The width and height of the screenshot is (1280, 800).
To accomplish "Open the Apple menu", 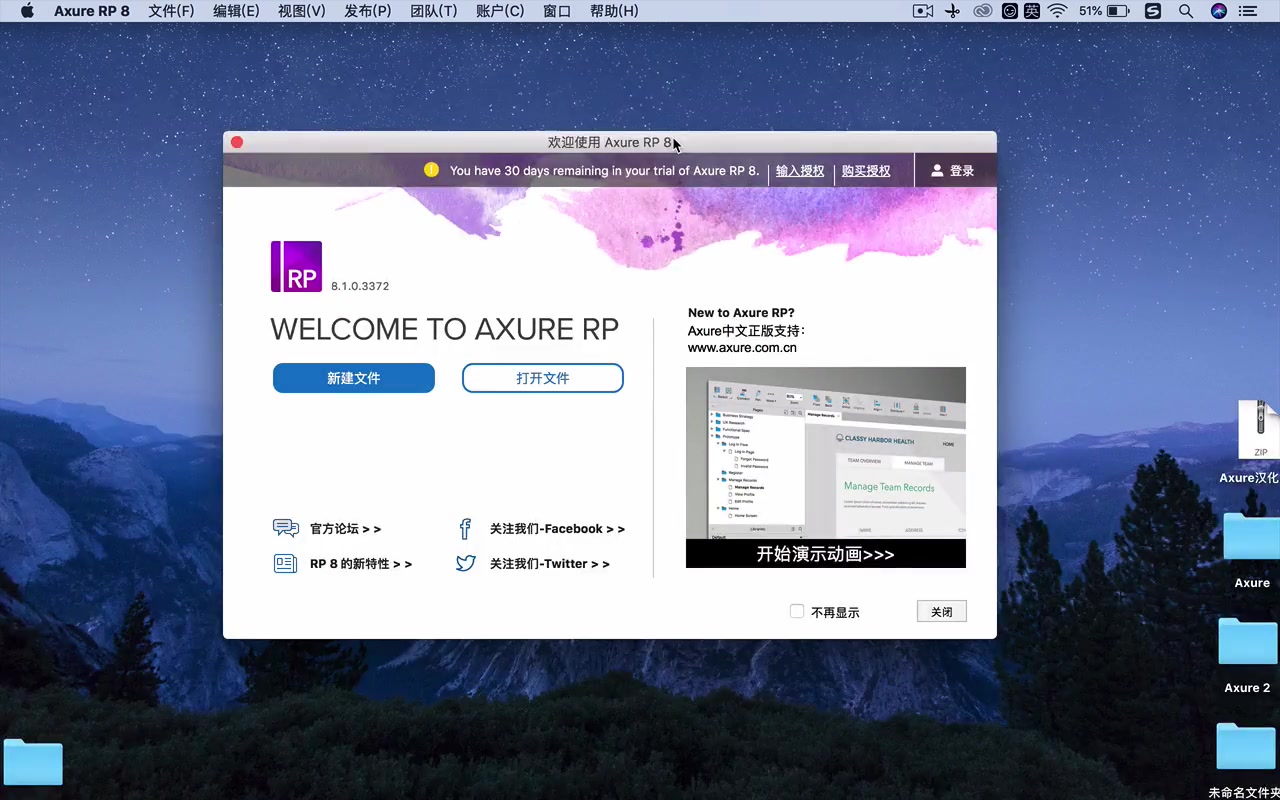I will coord(27,11).
